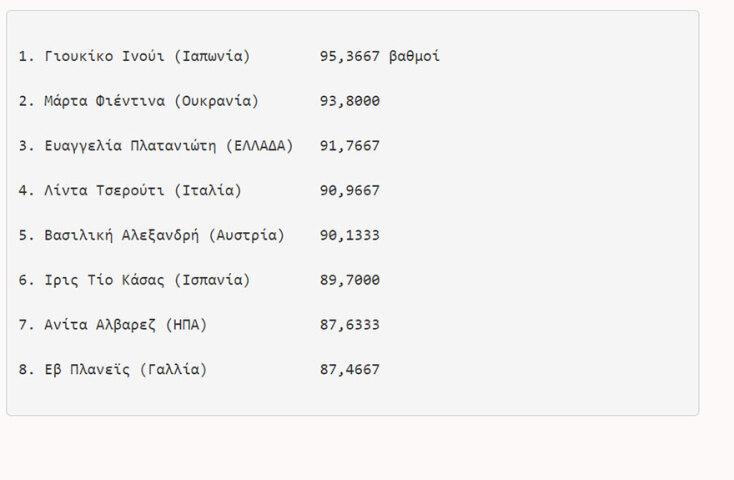The image size is (734, 480).
Task: Select the score 87,4667
Action: click(x=349, y=371)
